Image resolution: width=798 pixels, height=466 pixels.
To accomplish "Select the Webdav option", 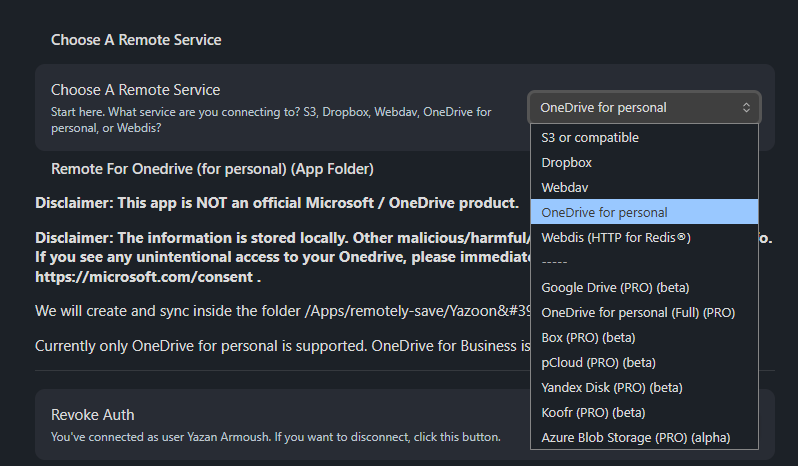I will click(644, 187).
